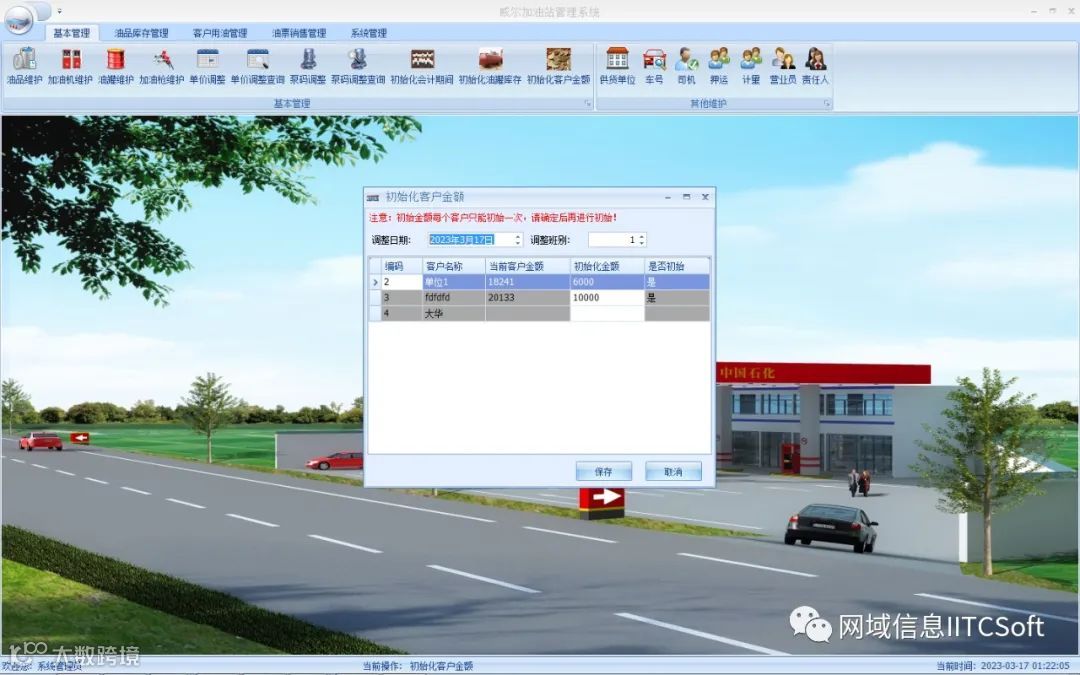Open 单价调整 tool
Viewport: 1080px width, 675px height.
point(207,66)
